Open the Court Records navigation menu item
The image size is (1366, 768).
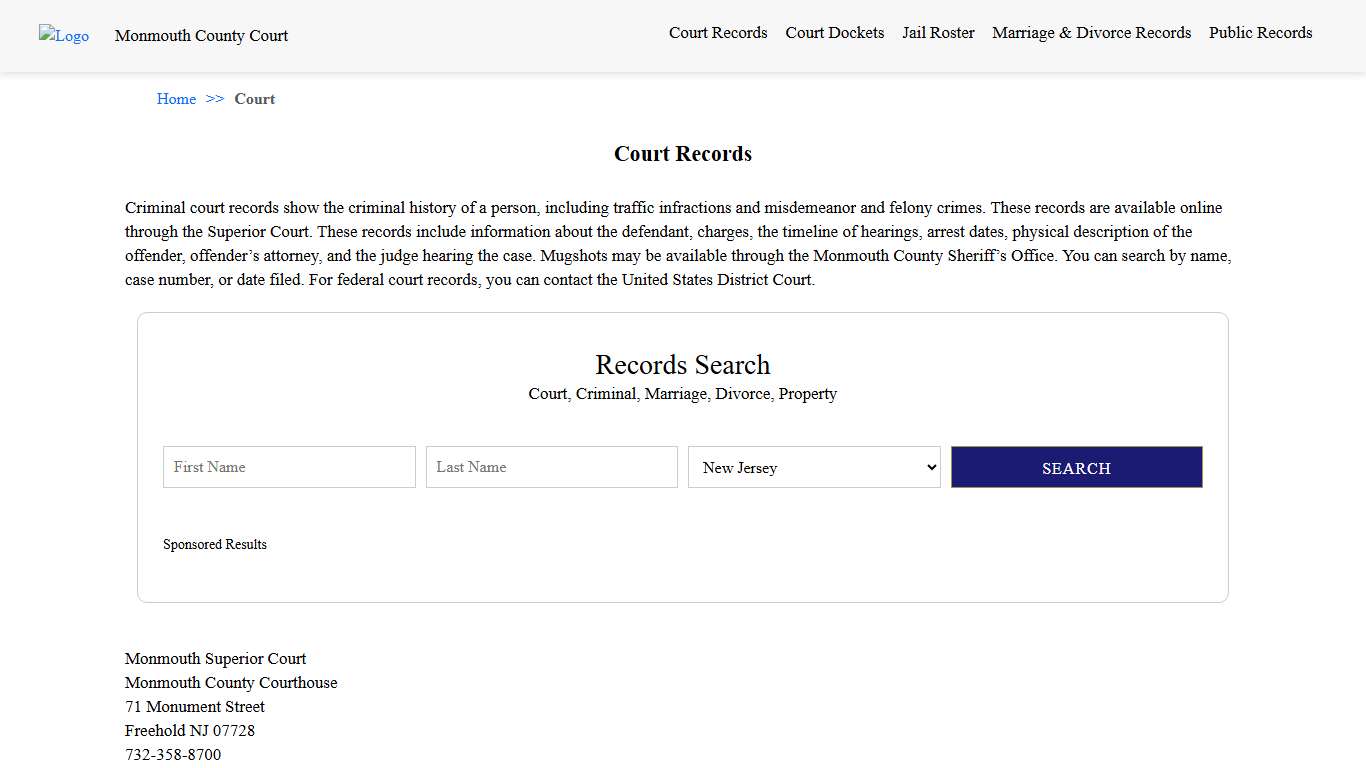click(718, 32)
